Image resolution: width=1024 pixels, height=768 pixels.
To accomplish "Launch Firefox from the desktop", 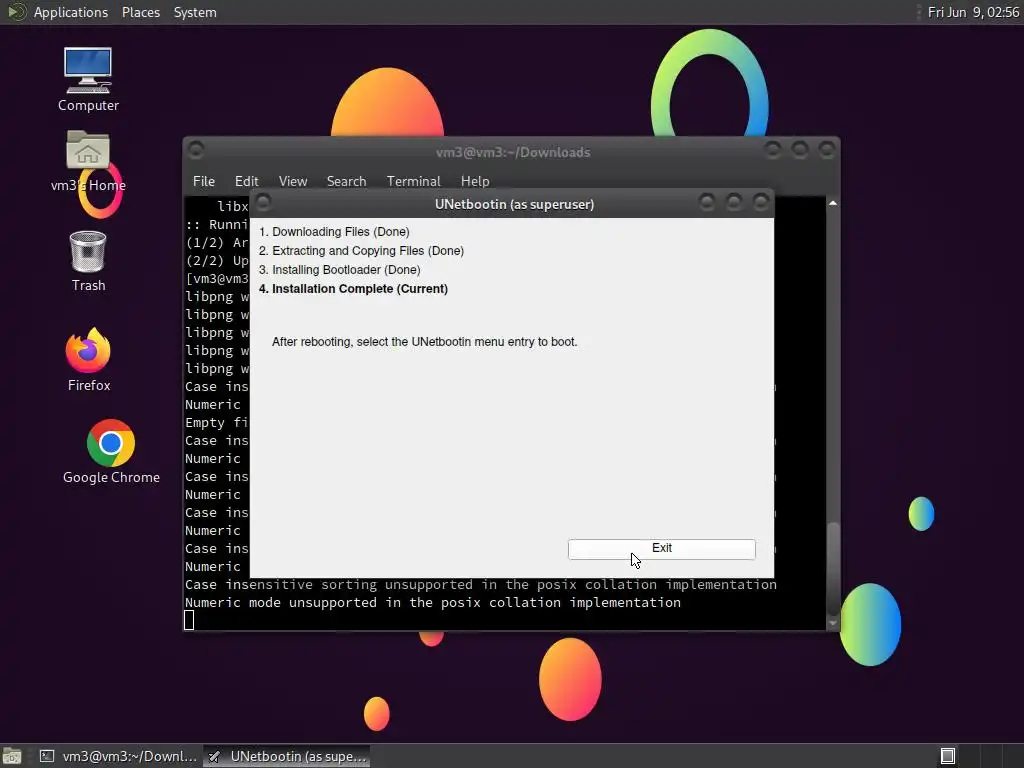I will 89,360.
